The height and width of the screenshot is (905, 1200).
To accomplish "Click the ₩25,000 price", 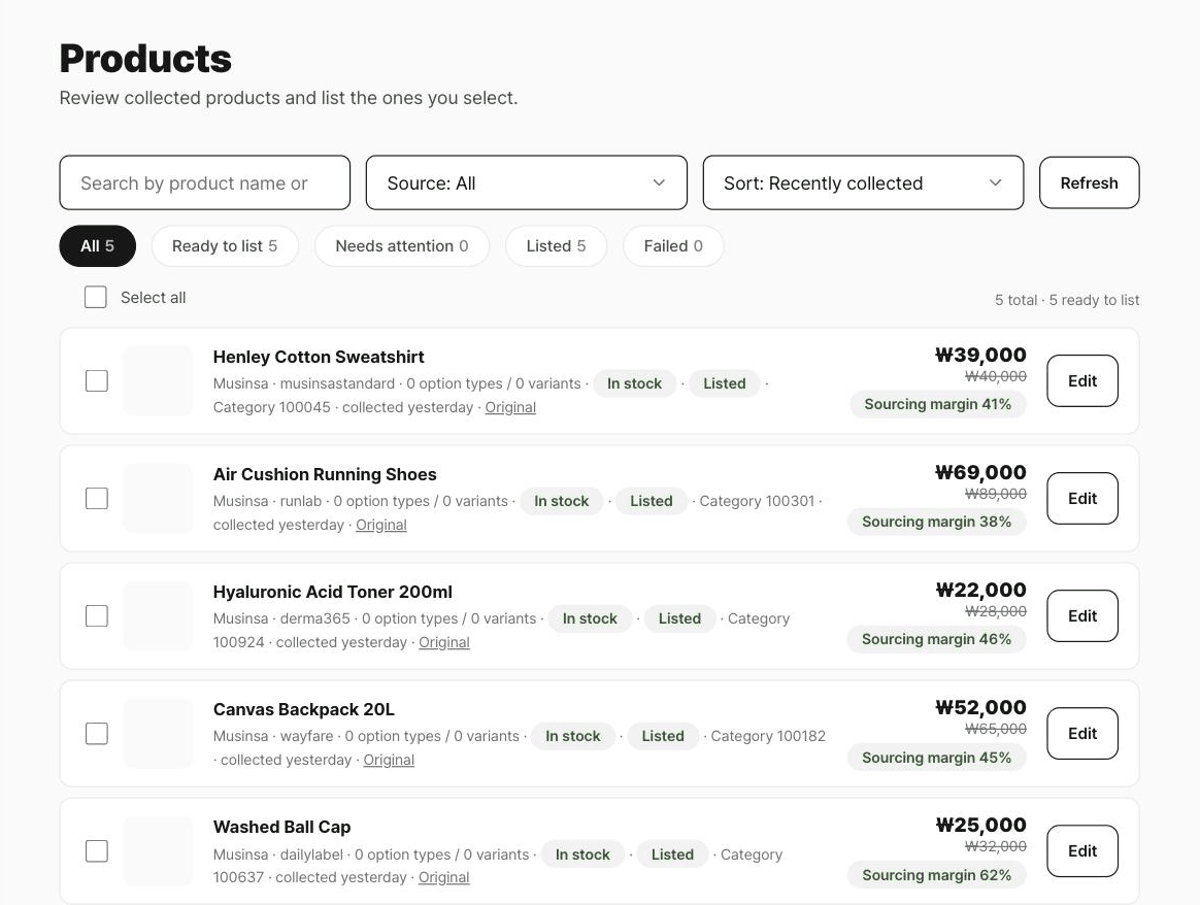I will point(981,825).
